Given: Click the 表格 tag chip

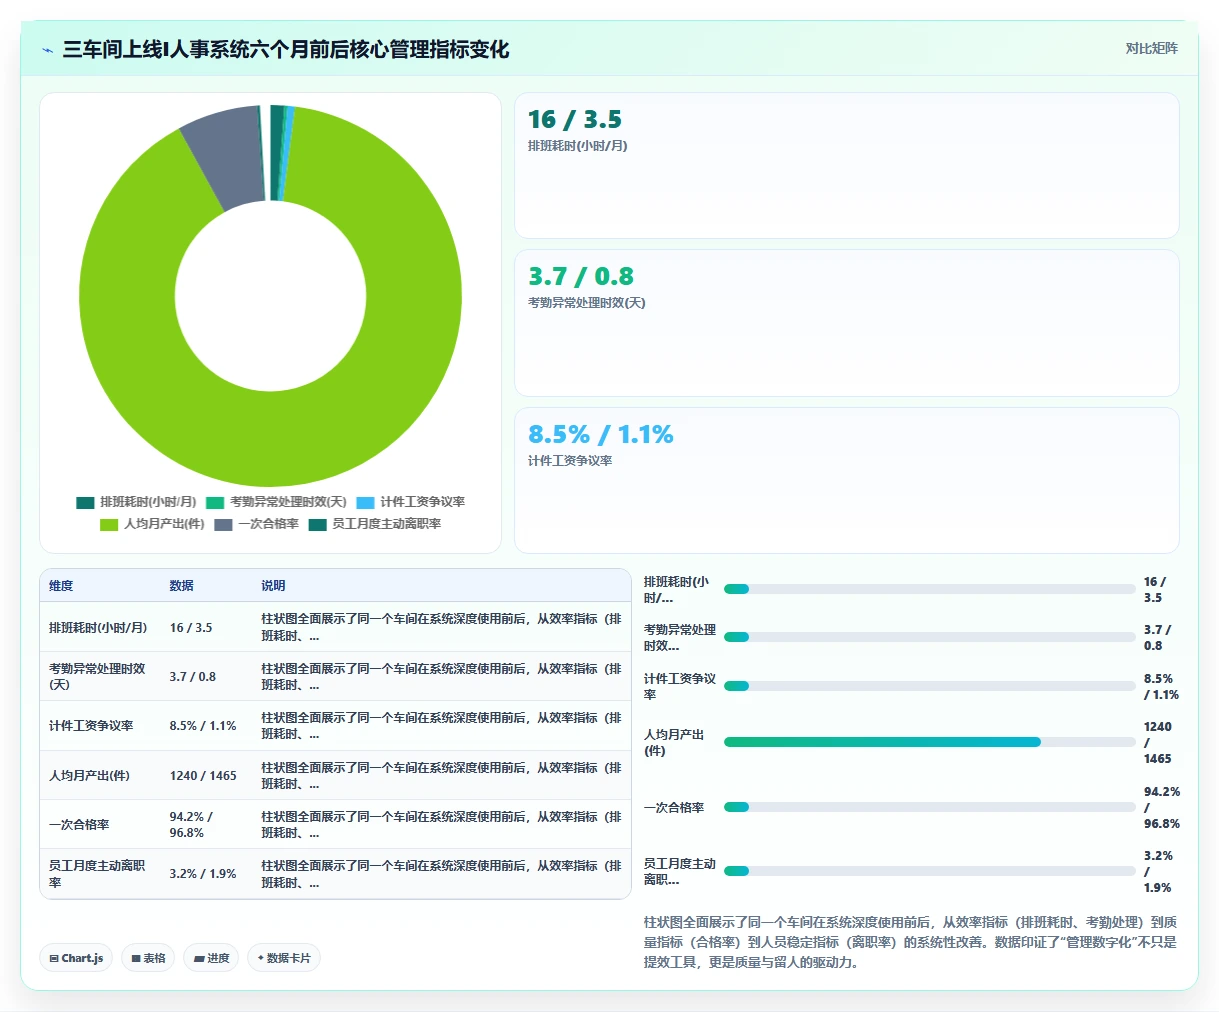Looking at the screenshot, I should pyautogui.click(x=148, y=958).
